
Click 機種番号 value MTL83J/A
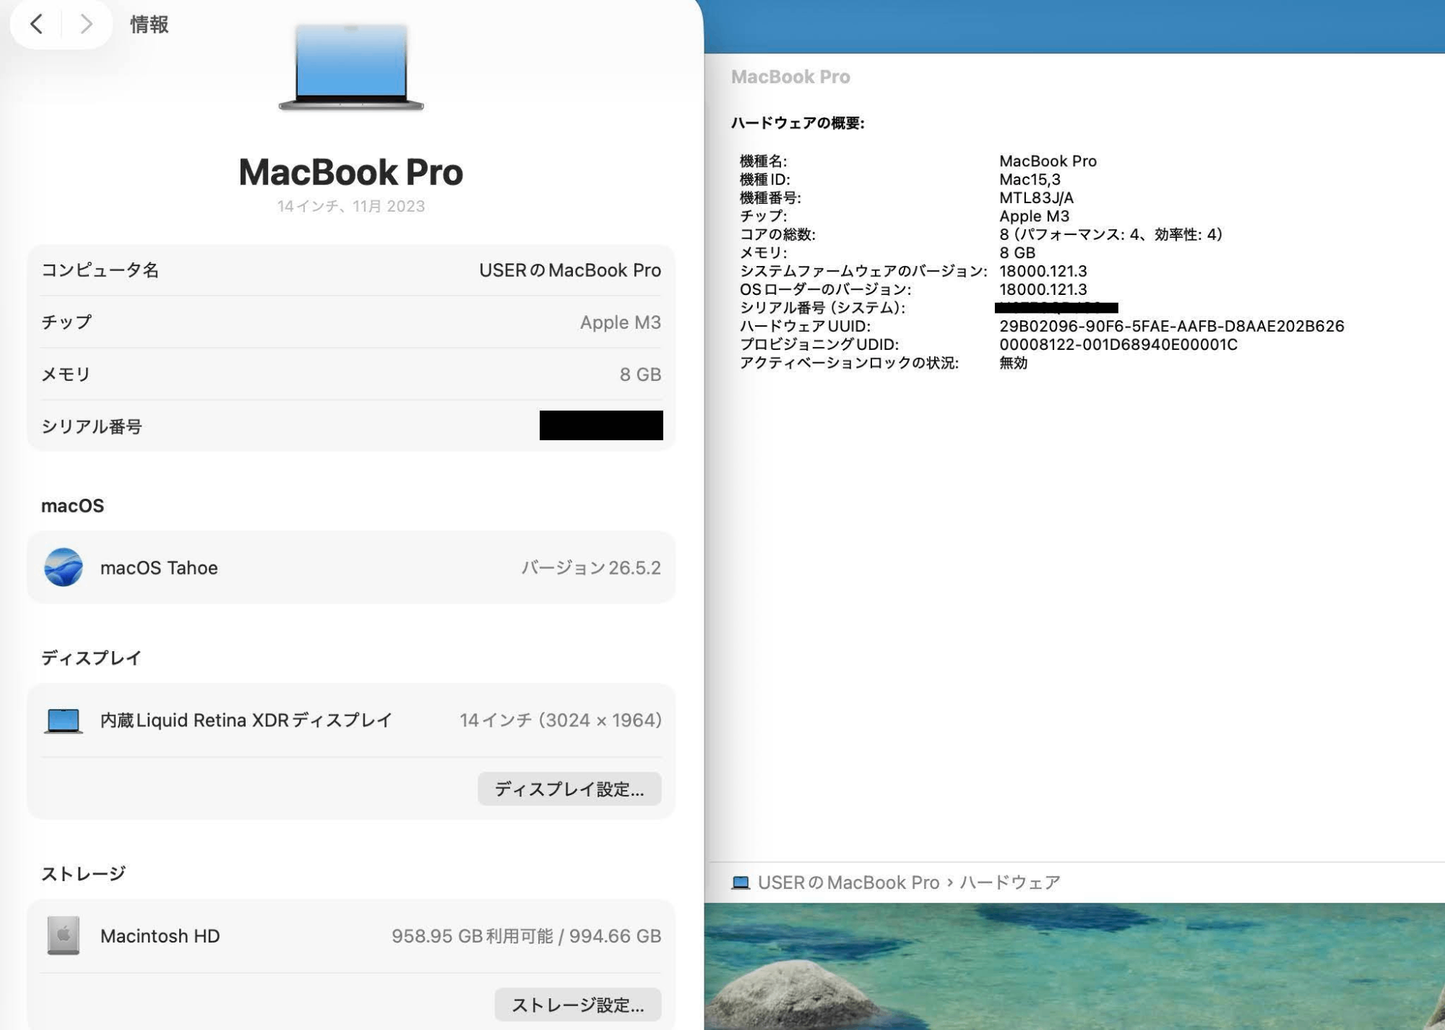pos(1036,198)
